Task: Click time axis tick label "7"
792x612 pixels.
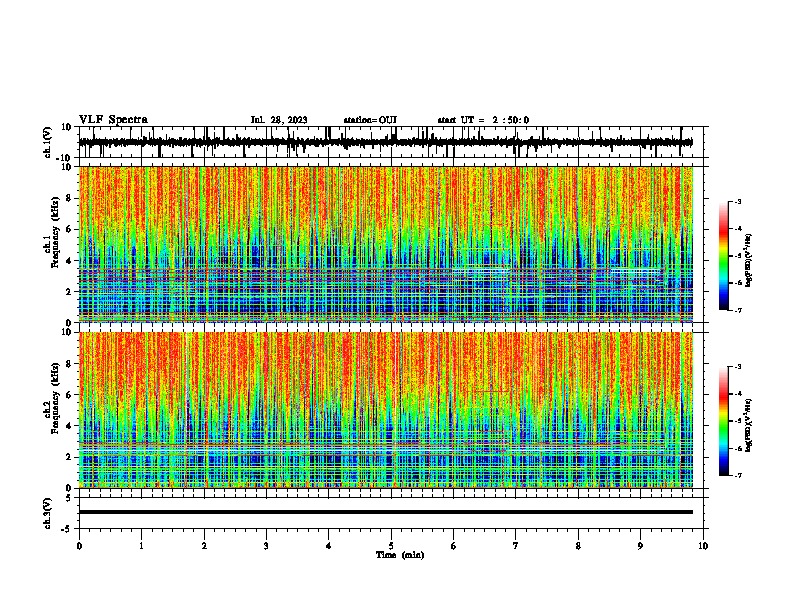Action: (x=516, y=546)
